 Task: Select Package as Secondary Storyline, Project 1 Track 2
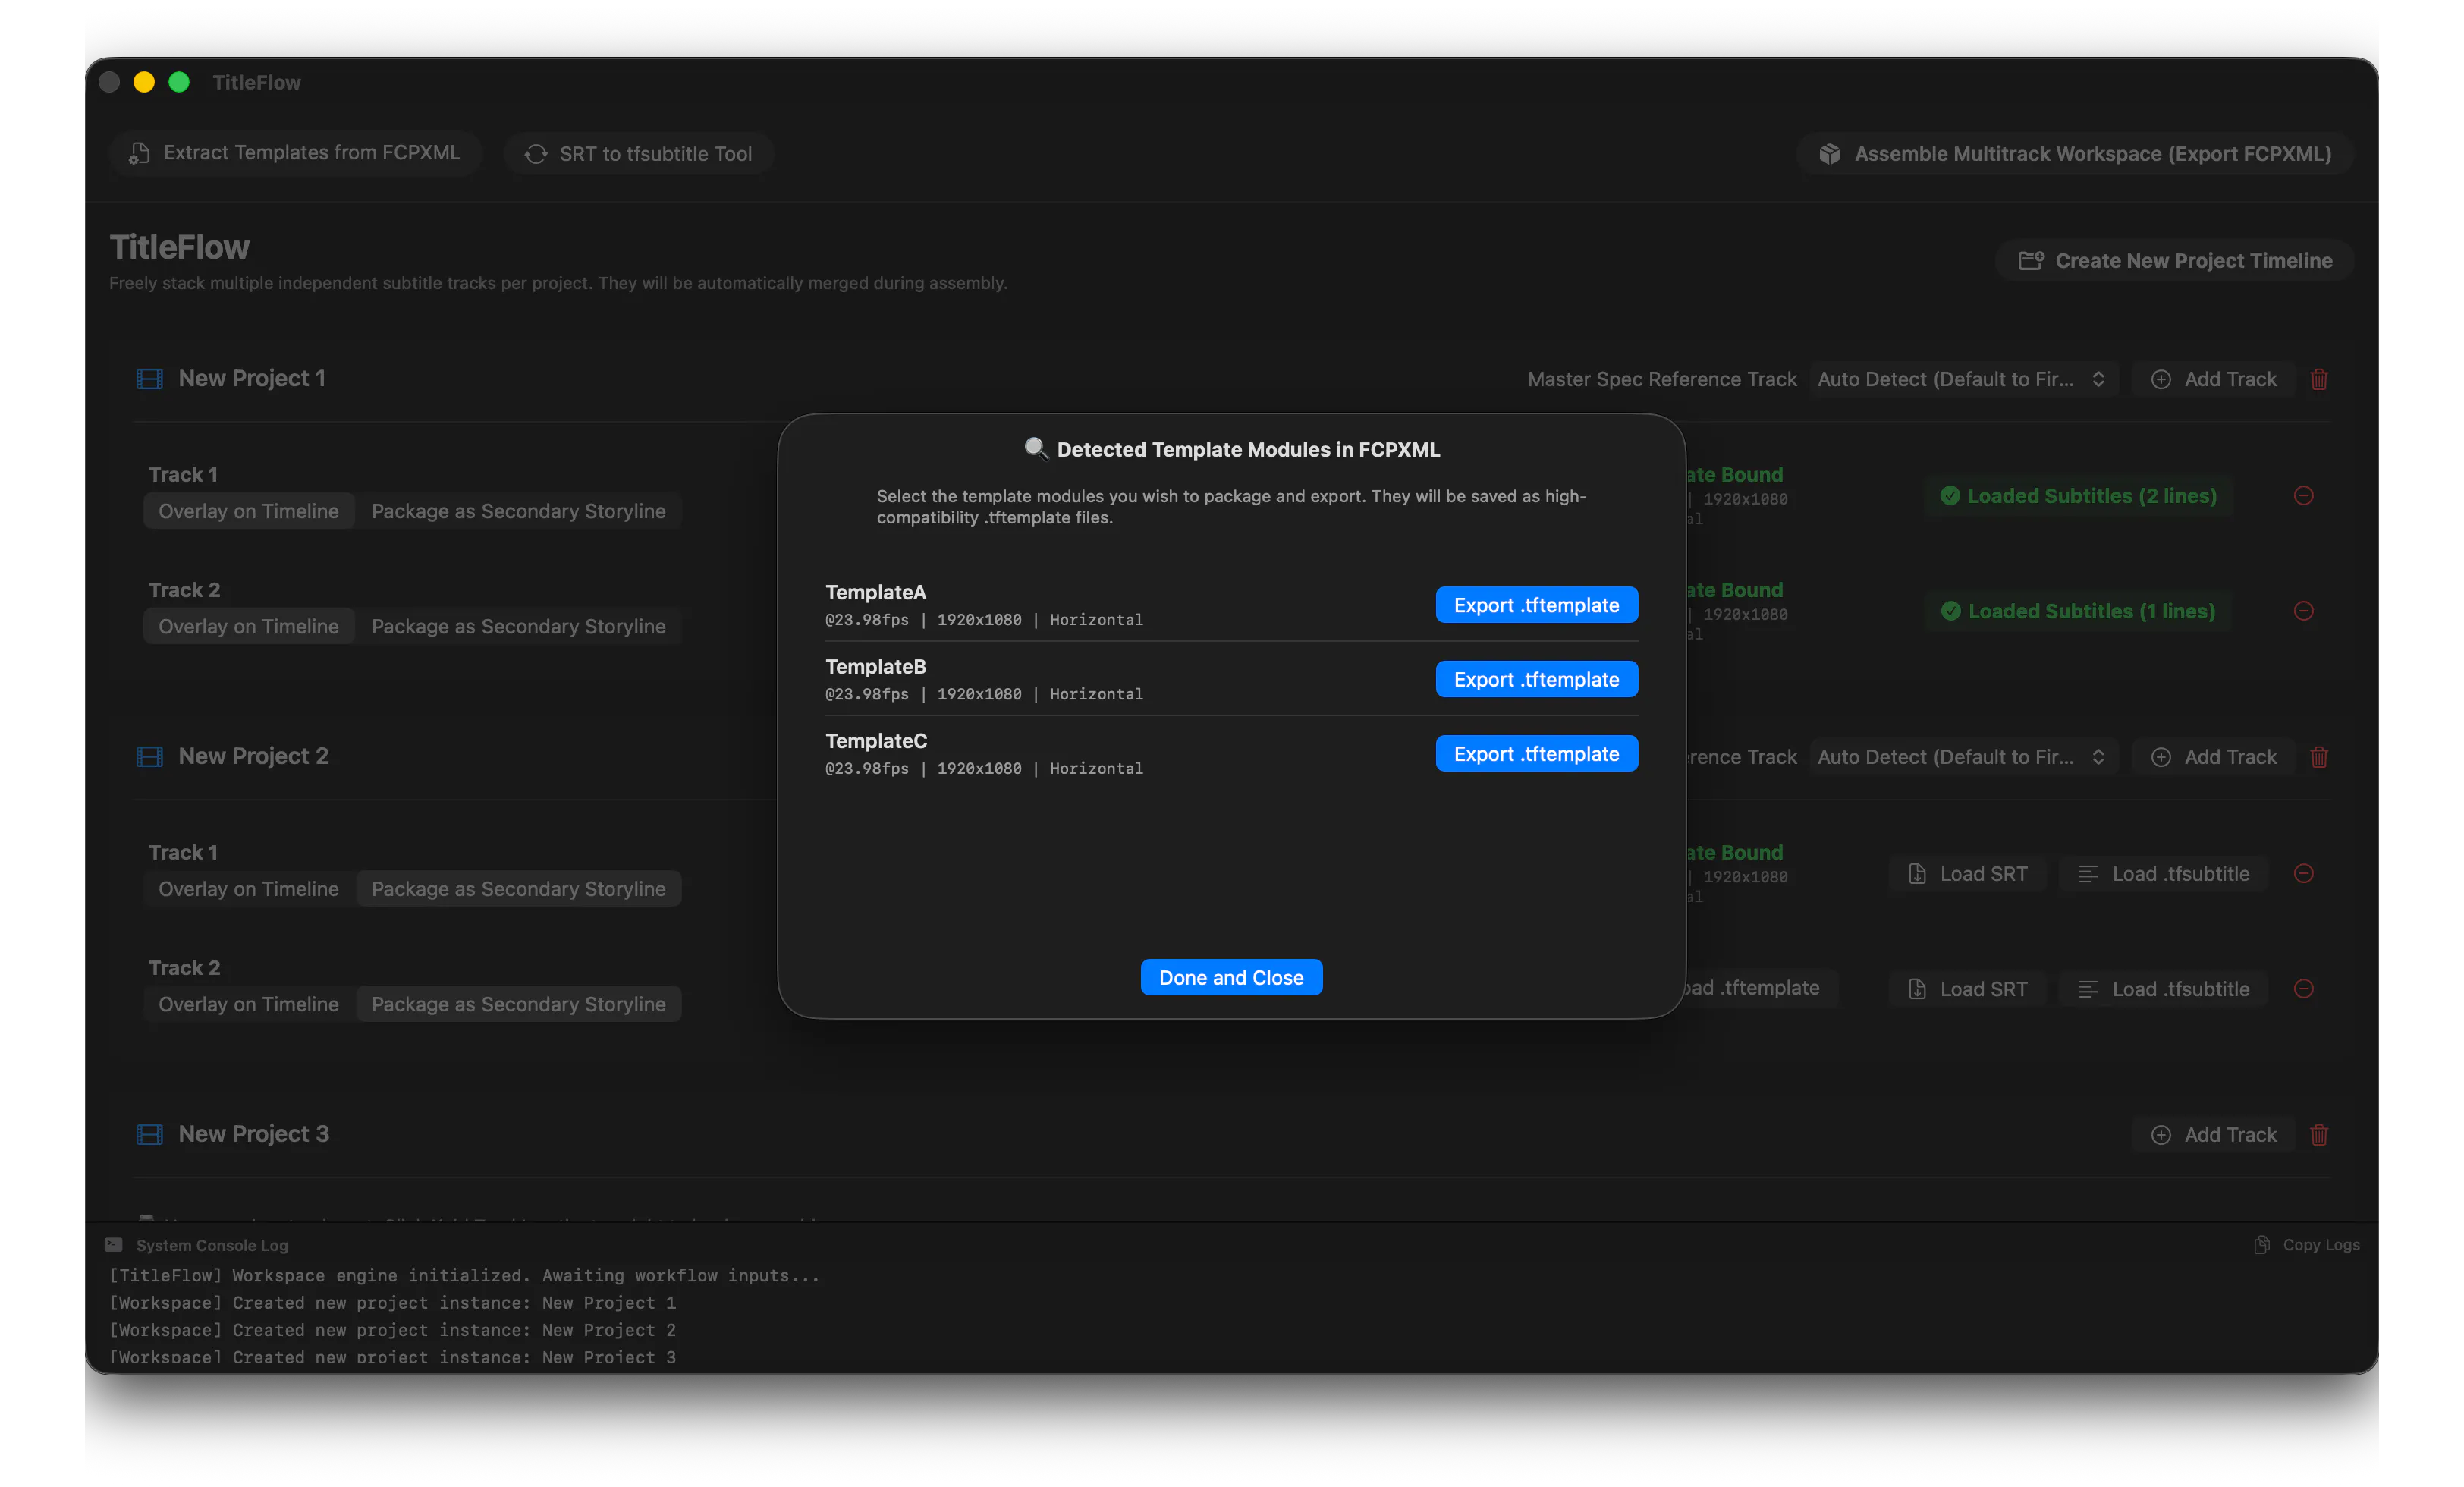pyautogui.click(x=518, y=626)
